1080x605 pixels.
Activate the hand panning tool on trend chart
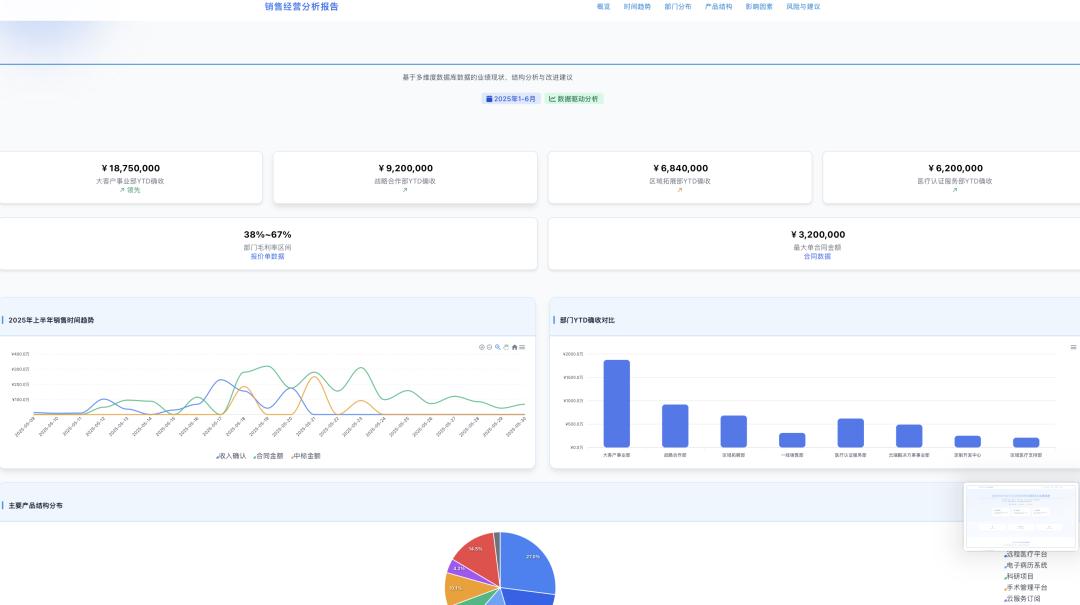click(x=506, y=347)
